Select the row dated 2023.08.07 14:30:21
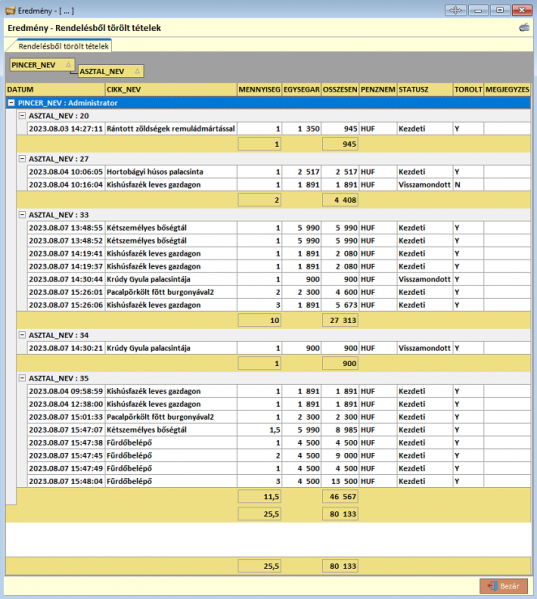The height and width of the screenshot is (599, 537). point(279,348)
